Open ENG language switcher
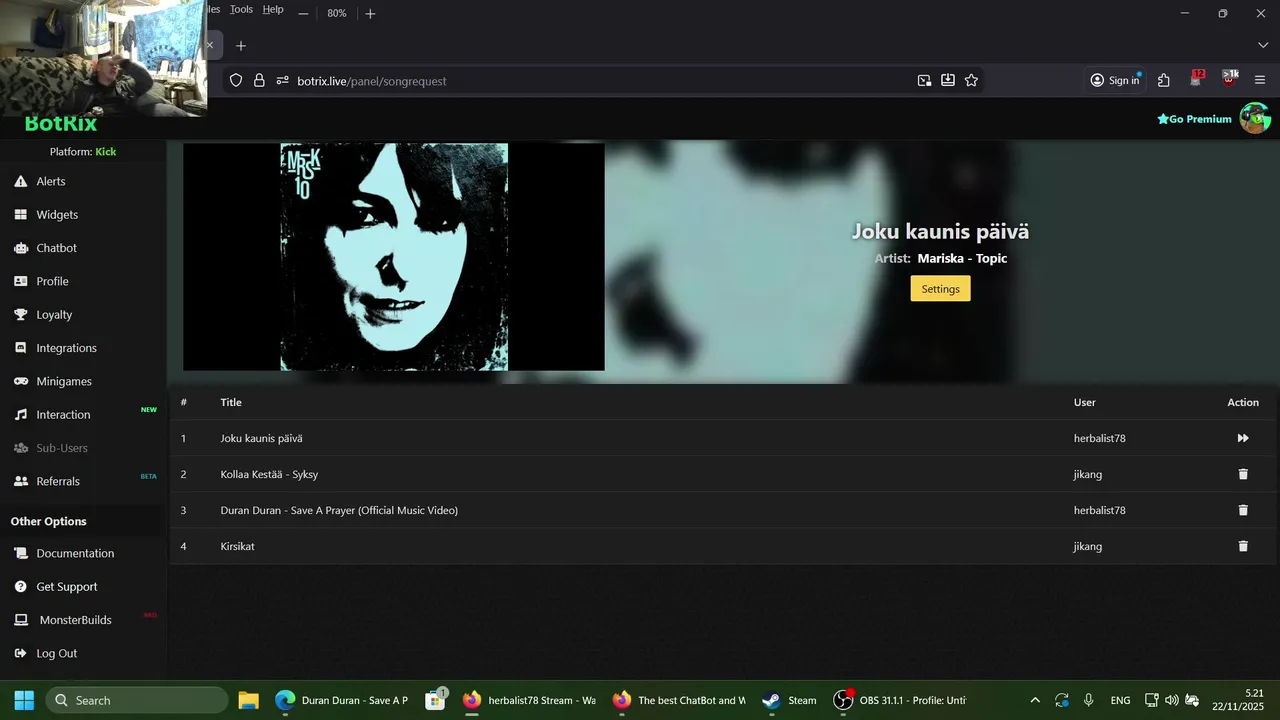 click(x=1120, y=700)
